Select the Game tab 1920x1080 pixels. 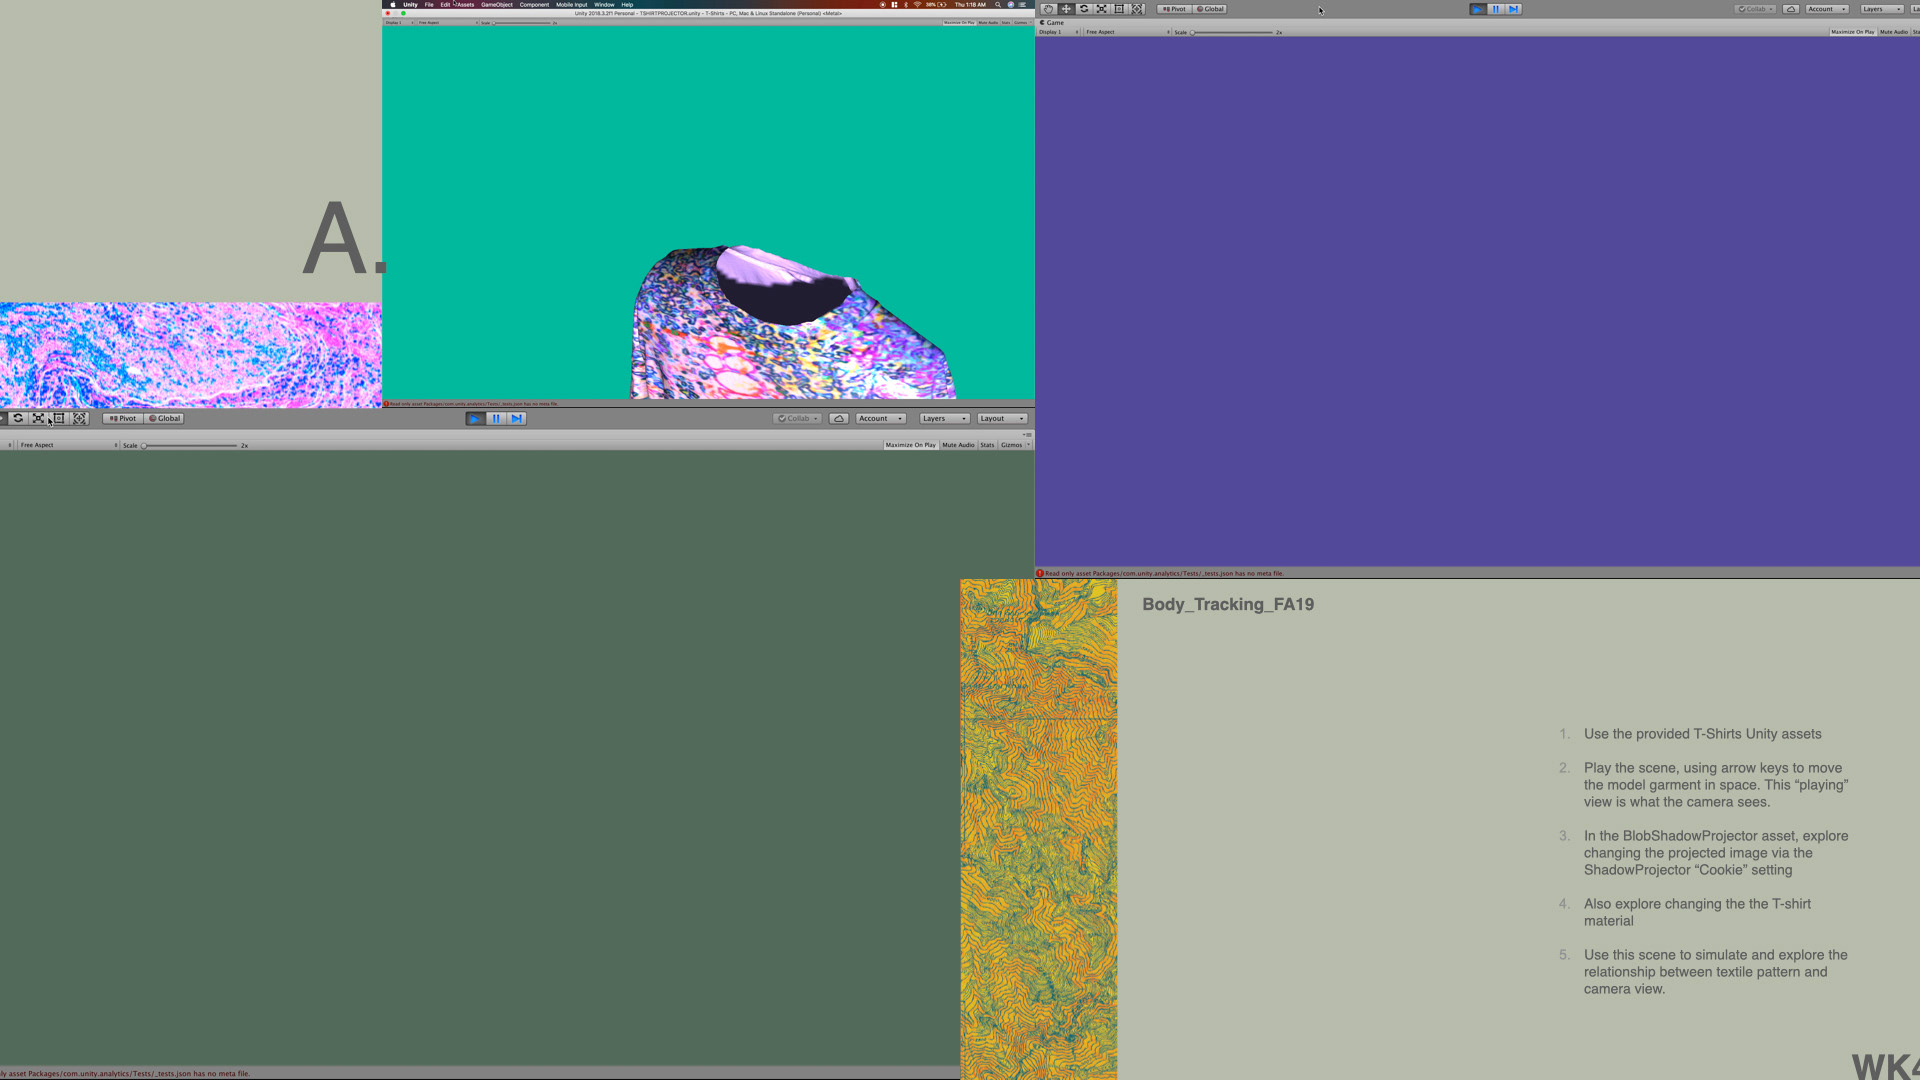tap(1054, 22)
